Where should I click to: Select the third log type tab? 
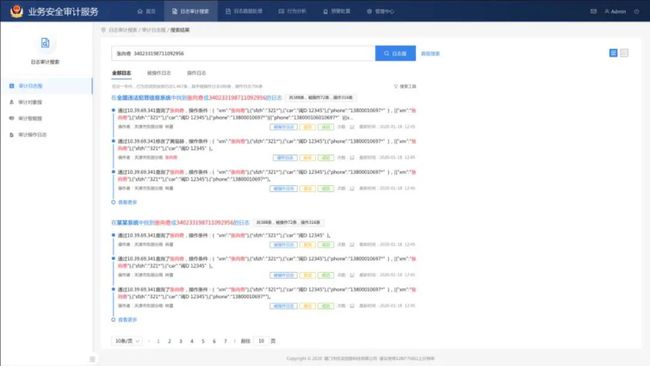coord(196,73)
